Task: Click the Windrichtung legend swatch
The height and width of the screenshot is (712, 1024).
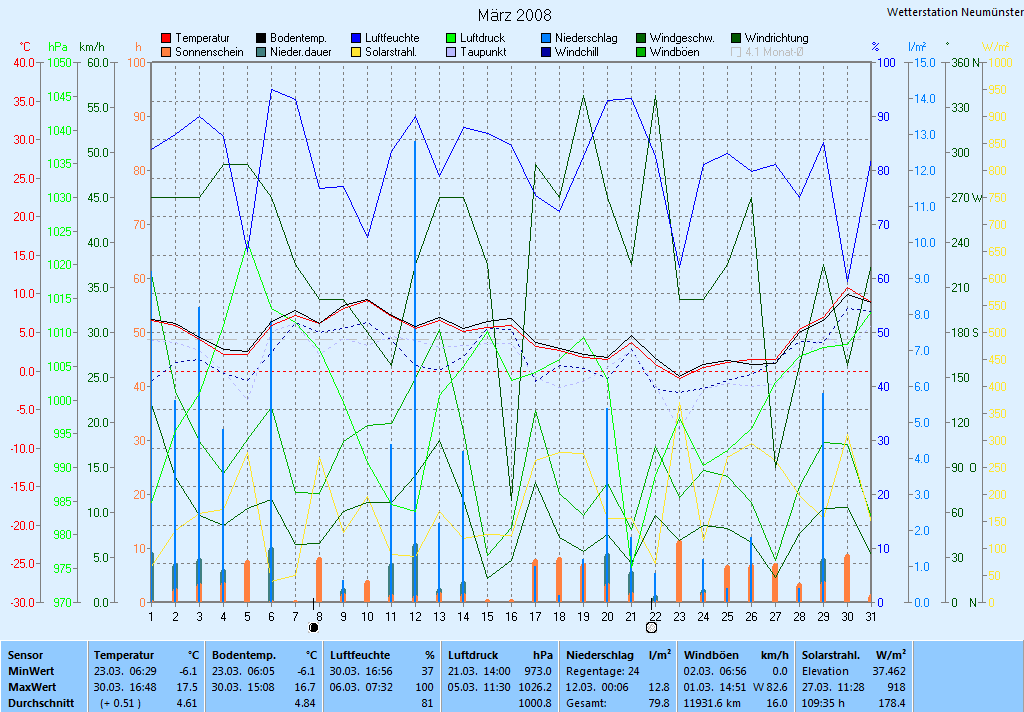Action: 736,39
